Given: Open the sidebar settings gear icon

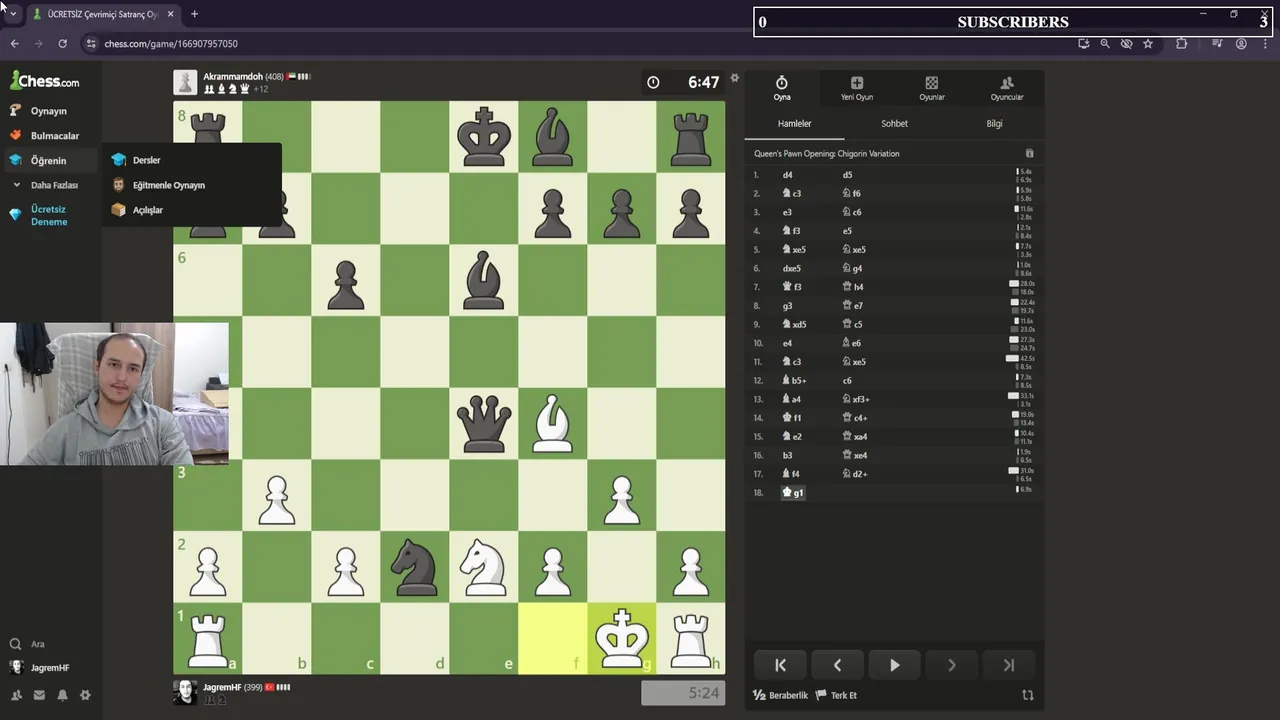Looking at the screenshot, I should 85,695.
